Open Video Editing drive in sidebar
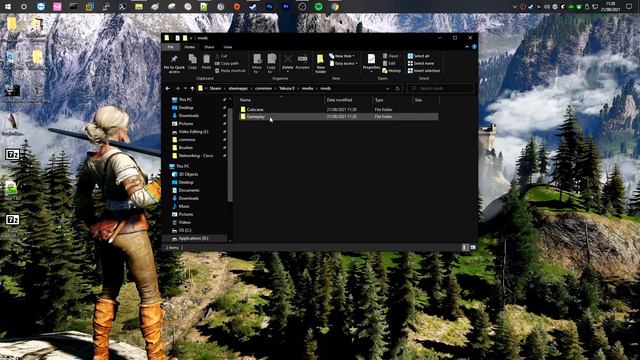This screenshot has width=640, height=360. pyautogui.click(x=193, y=132)
